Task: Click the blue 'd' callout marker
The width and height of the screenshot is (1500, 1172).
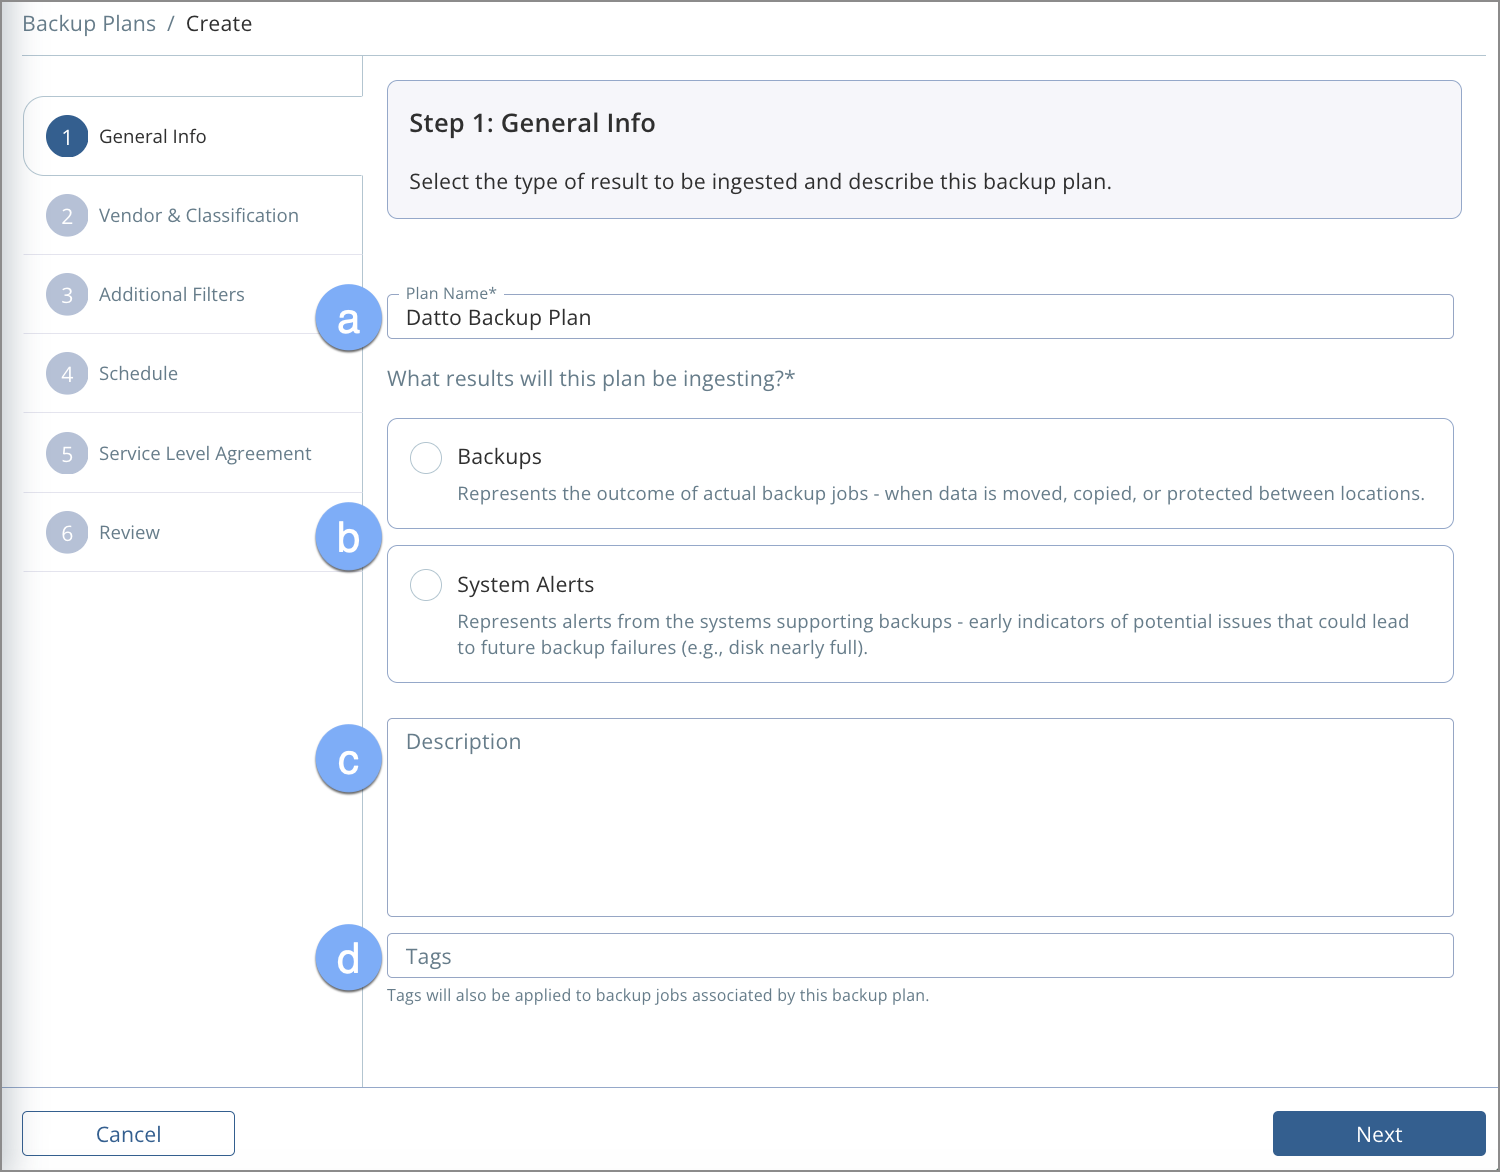Action: [x=348, y=958]
